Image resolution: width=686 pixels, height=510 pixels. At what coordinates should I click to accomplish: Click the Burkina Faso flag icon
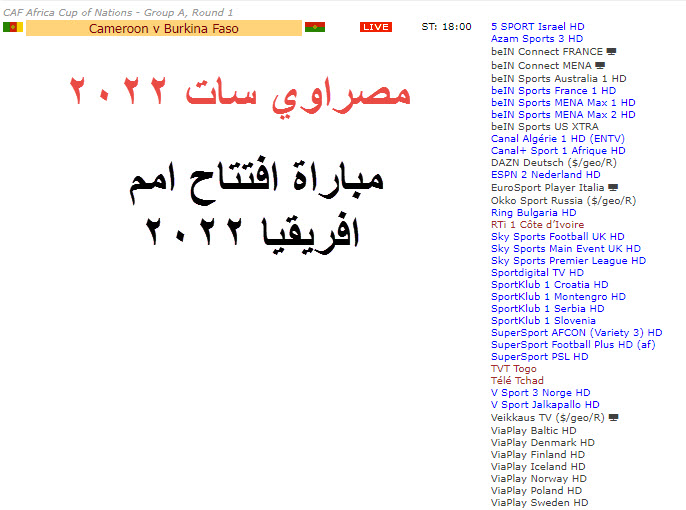[x=315, y=27]
